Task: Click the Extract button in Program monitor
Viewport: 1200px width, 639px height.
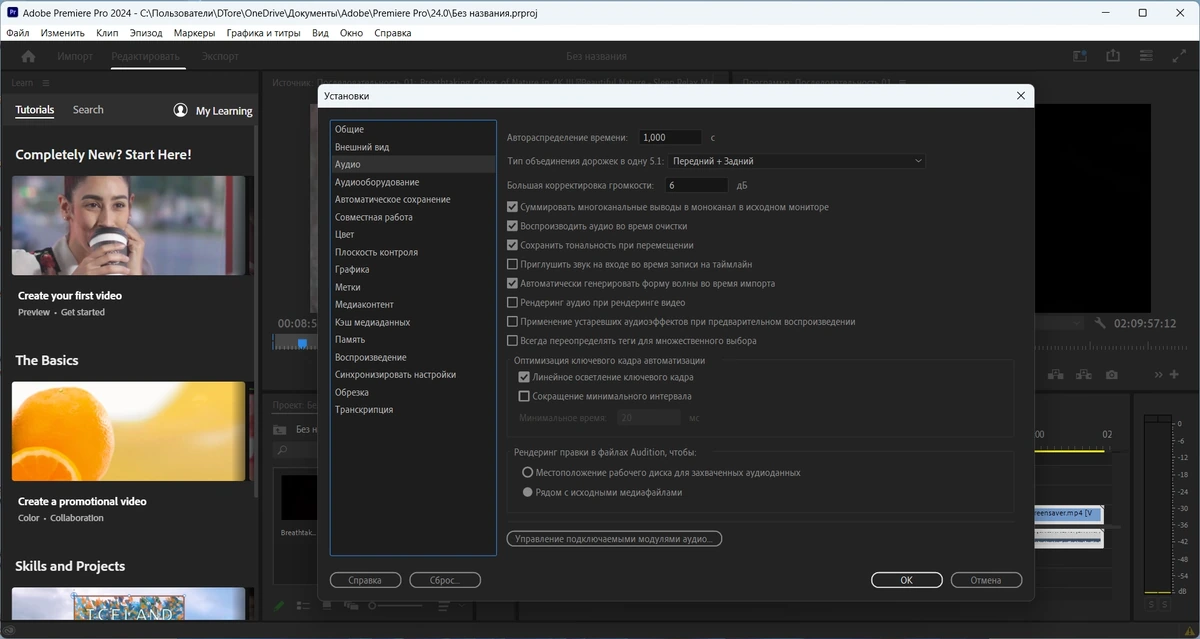Action: pyautogui.click(x=1083, y=374)
